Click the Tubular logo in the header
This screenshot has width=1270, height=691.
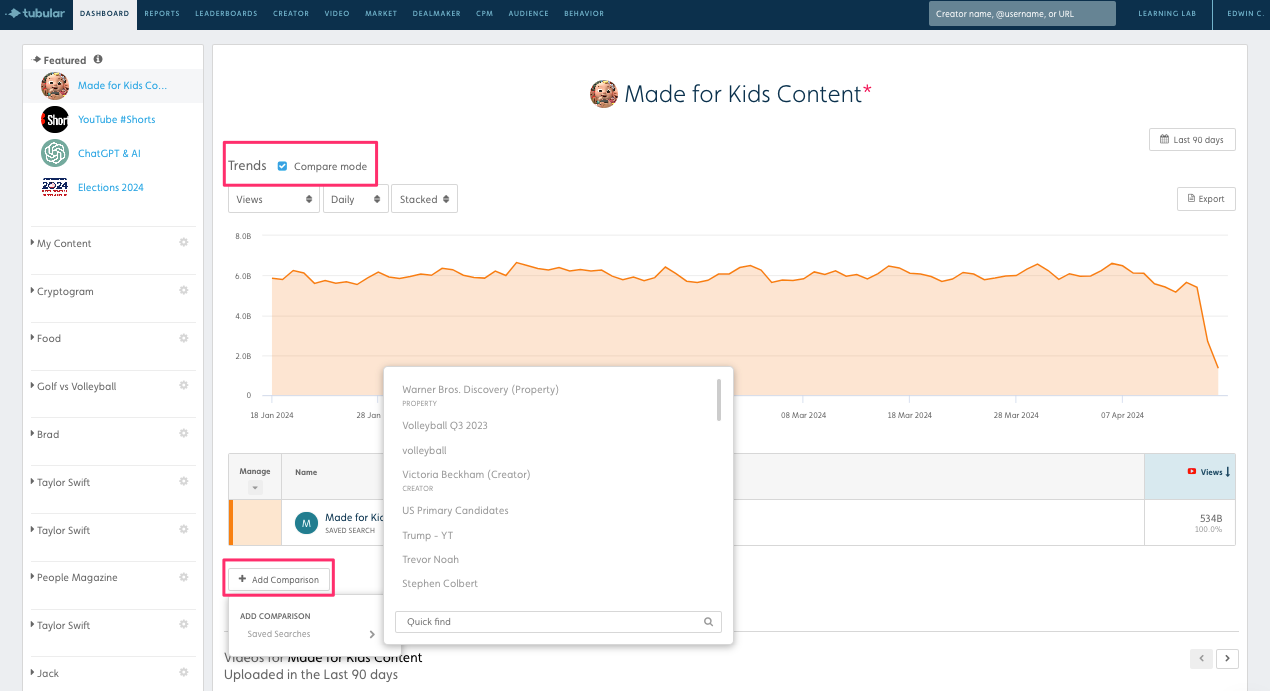37,14
